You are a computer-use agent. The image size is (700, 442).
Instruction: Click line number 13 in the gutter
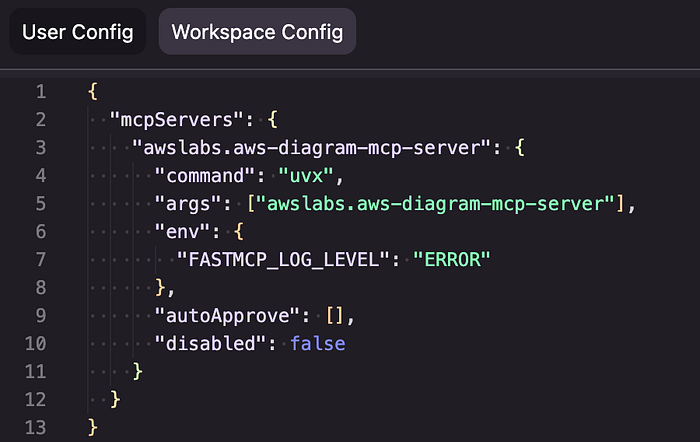(35, 427)
